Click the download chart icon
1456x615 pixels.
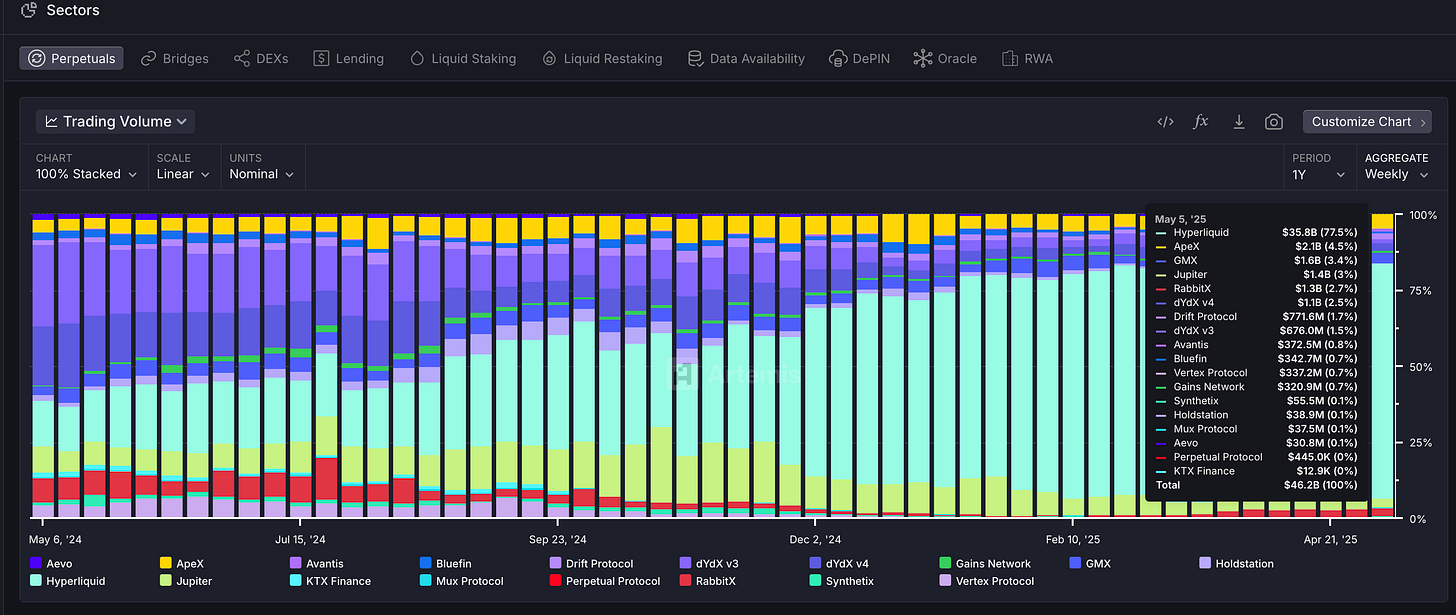click(x=1238, y=122)
